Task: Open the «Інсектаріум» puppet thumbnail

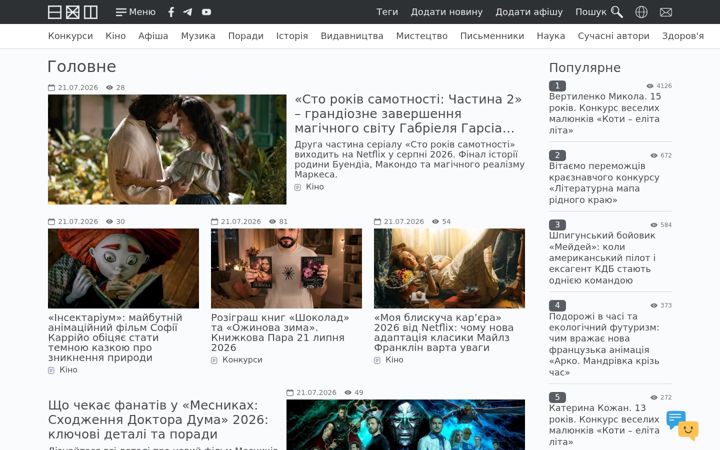Action: (124, 268)
